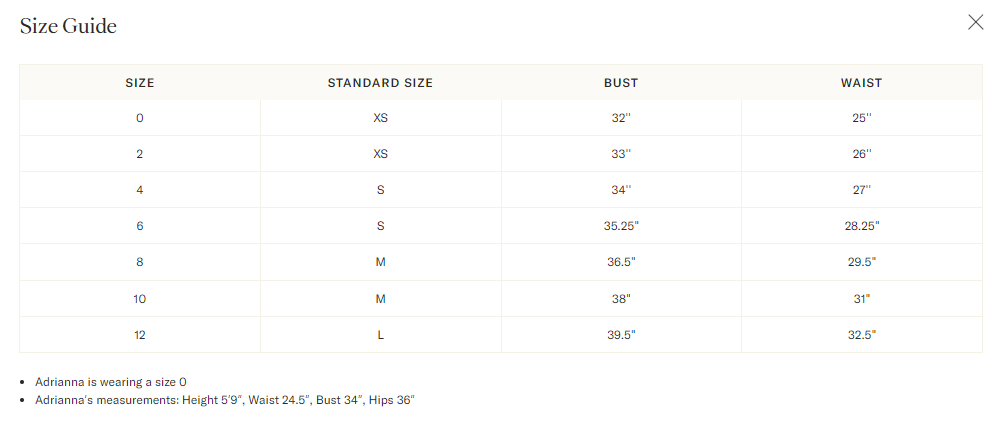Click the BUST column header
997x436 pixels.
[x=621, y=83]
